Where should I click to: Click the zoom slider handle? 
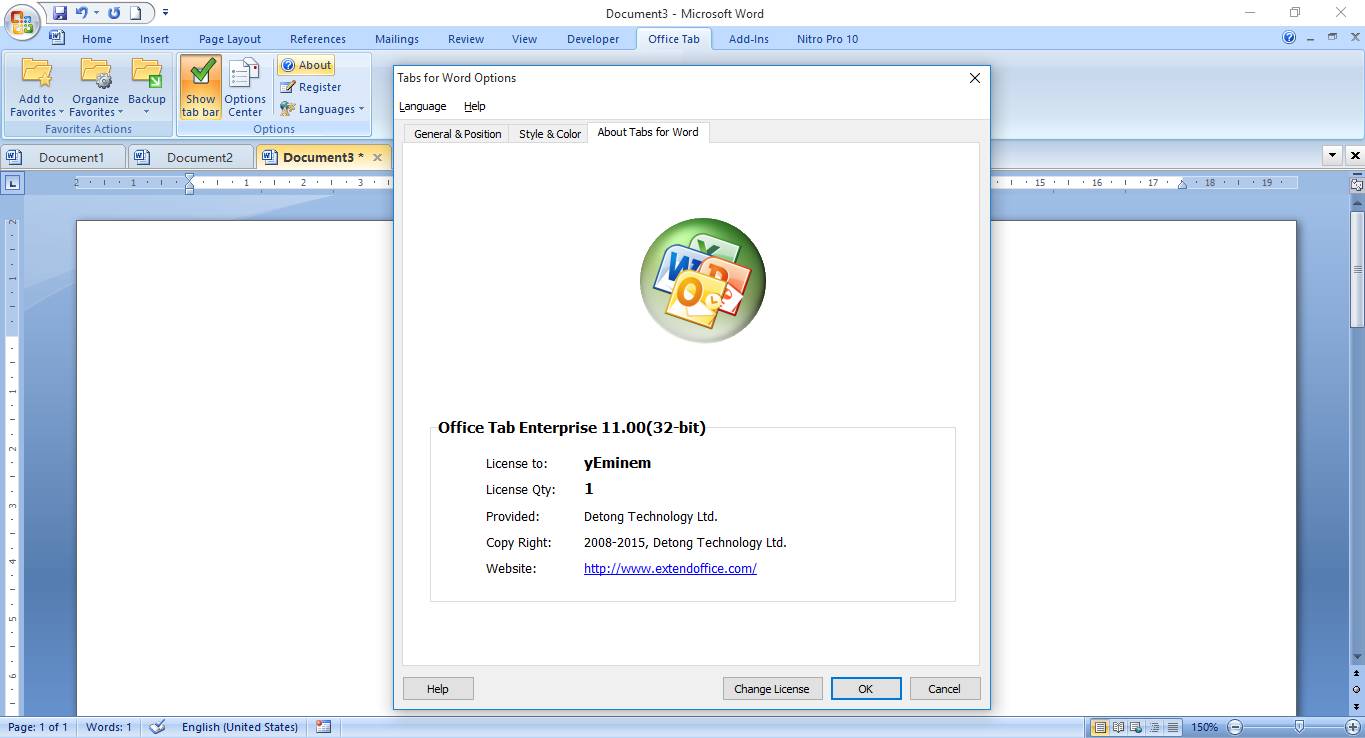coord(1298,727)
